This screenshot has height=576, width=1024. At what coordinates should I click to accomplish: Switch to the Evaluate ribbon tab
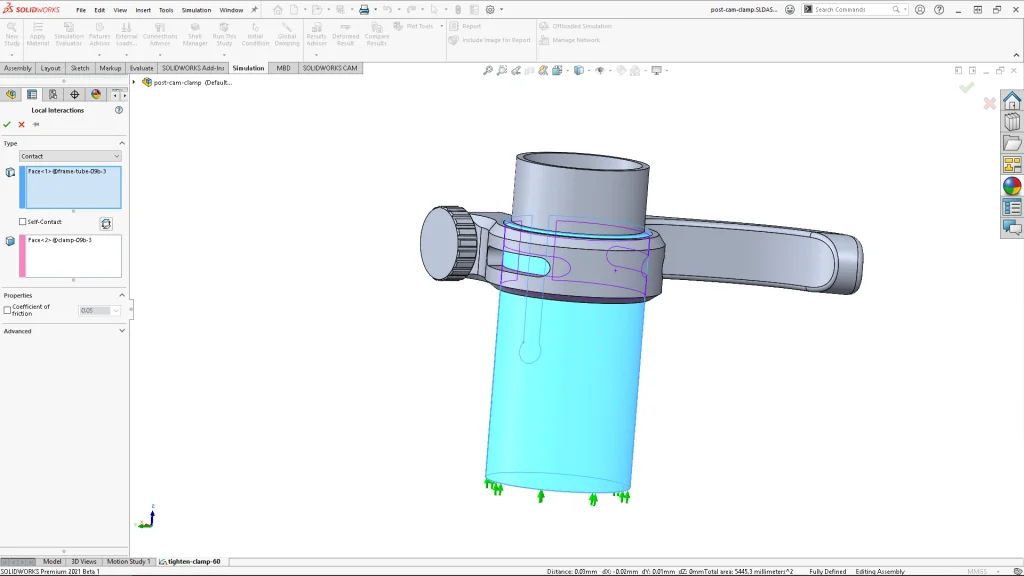click(x=141, y=68)
